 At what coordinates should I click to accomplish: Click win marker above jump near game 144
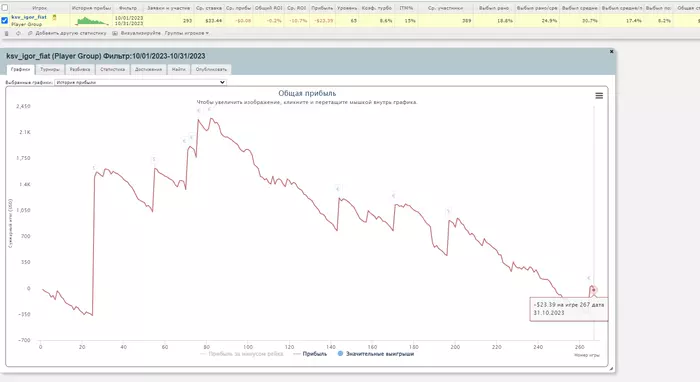(x=338, y=189)
